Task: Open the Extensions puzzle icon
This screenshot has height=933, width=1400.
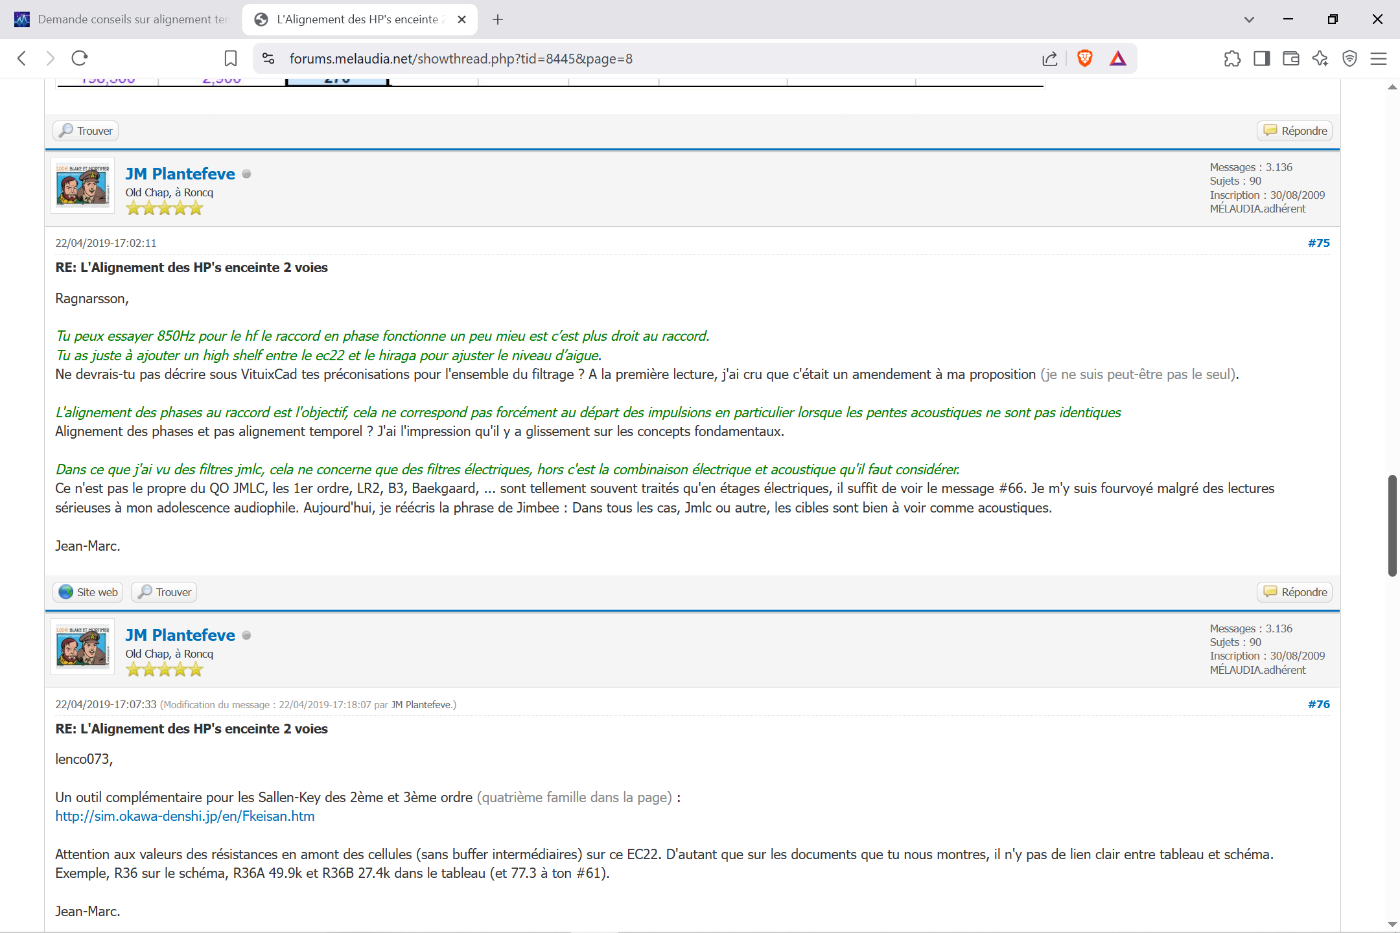Action: coord(1232,59)
